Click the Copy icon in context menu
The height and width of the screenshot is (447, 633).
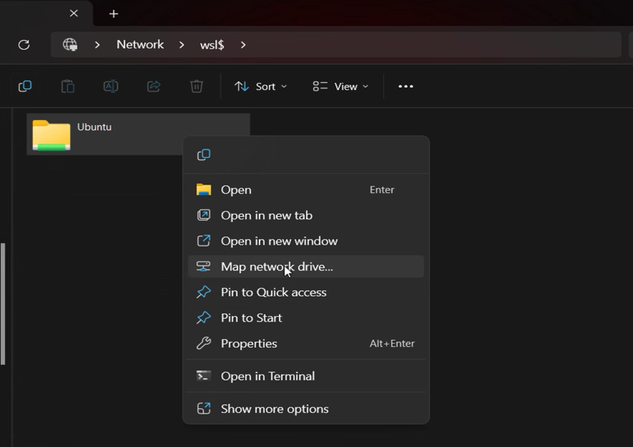coord(204,155)
